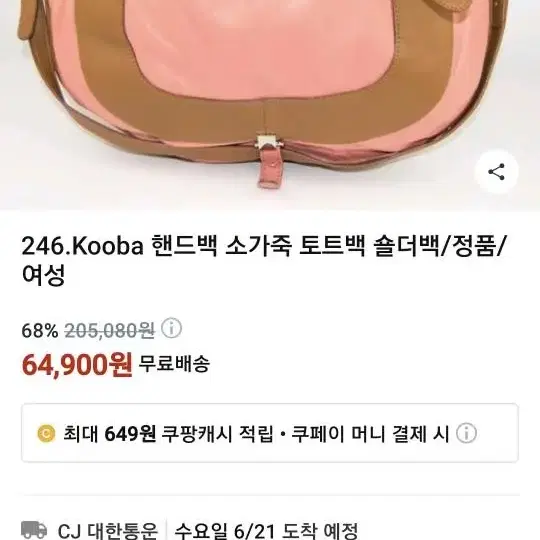The width and height of the screenshot is (540, 540).
Task: Tap the red 64,900원 sale price
Action: [77, 365]
